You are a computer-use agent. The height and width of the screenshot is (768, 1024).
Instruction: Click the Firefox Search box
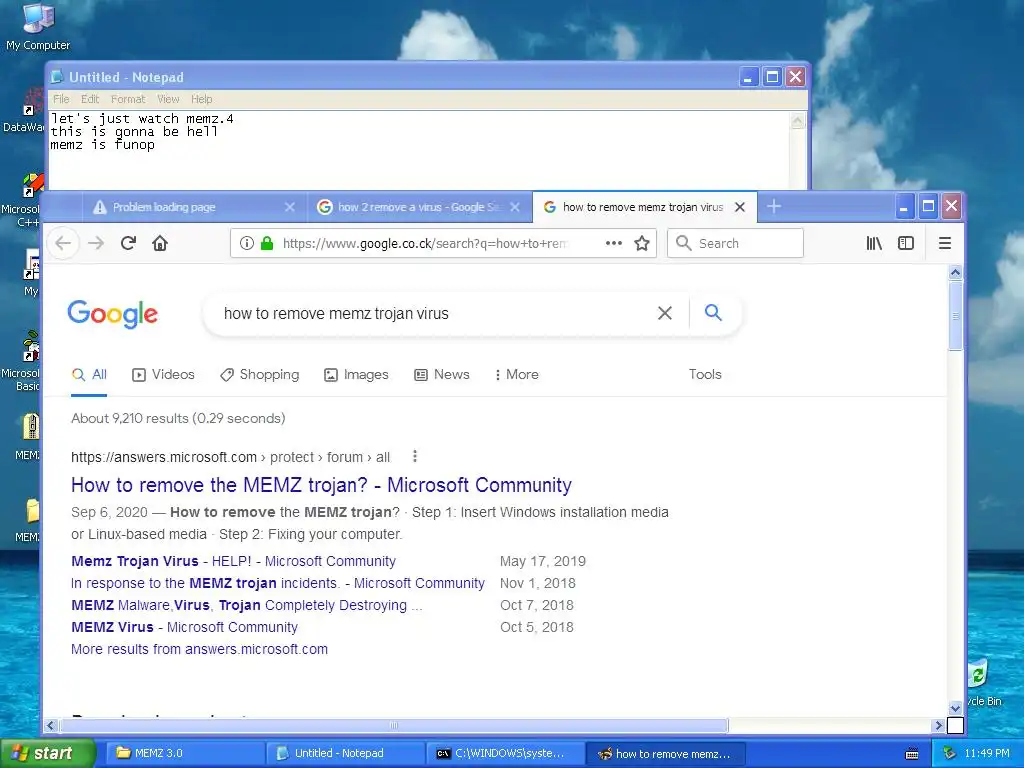tap(735, 244)
